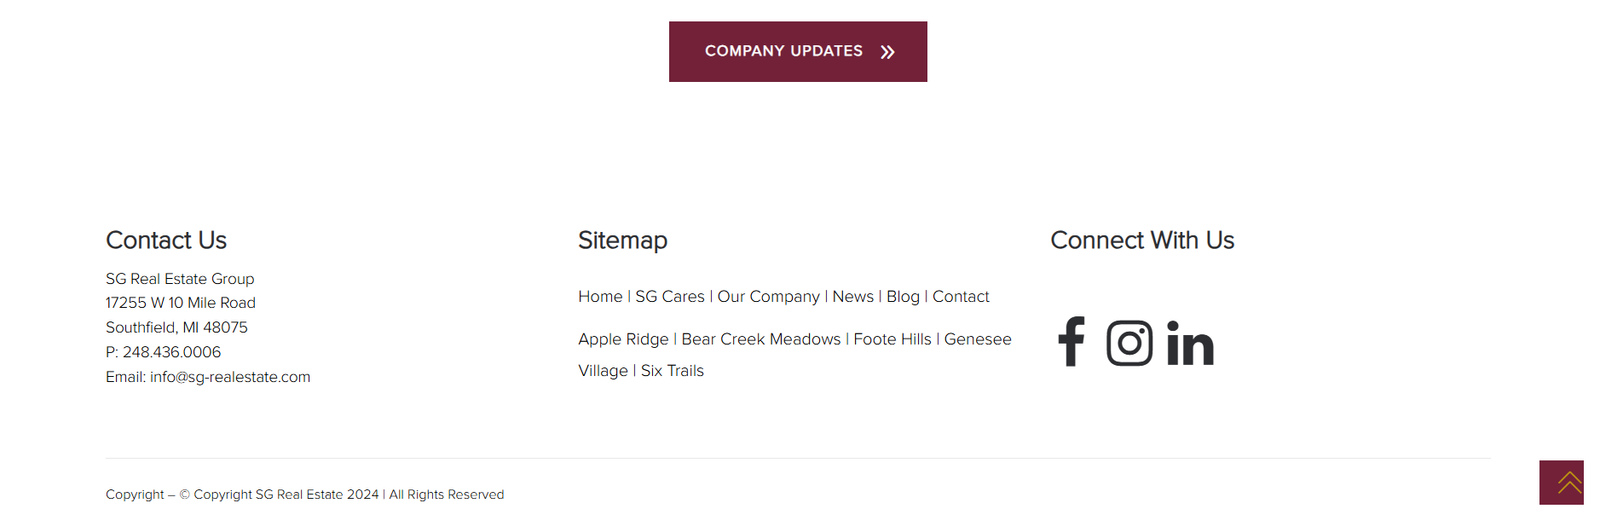The width and height of the screenshot is (1600, 527).
Task: Click the scroll-to-top arrow icon
Action: [x=1562, y=483]
